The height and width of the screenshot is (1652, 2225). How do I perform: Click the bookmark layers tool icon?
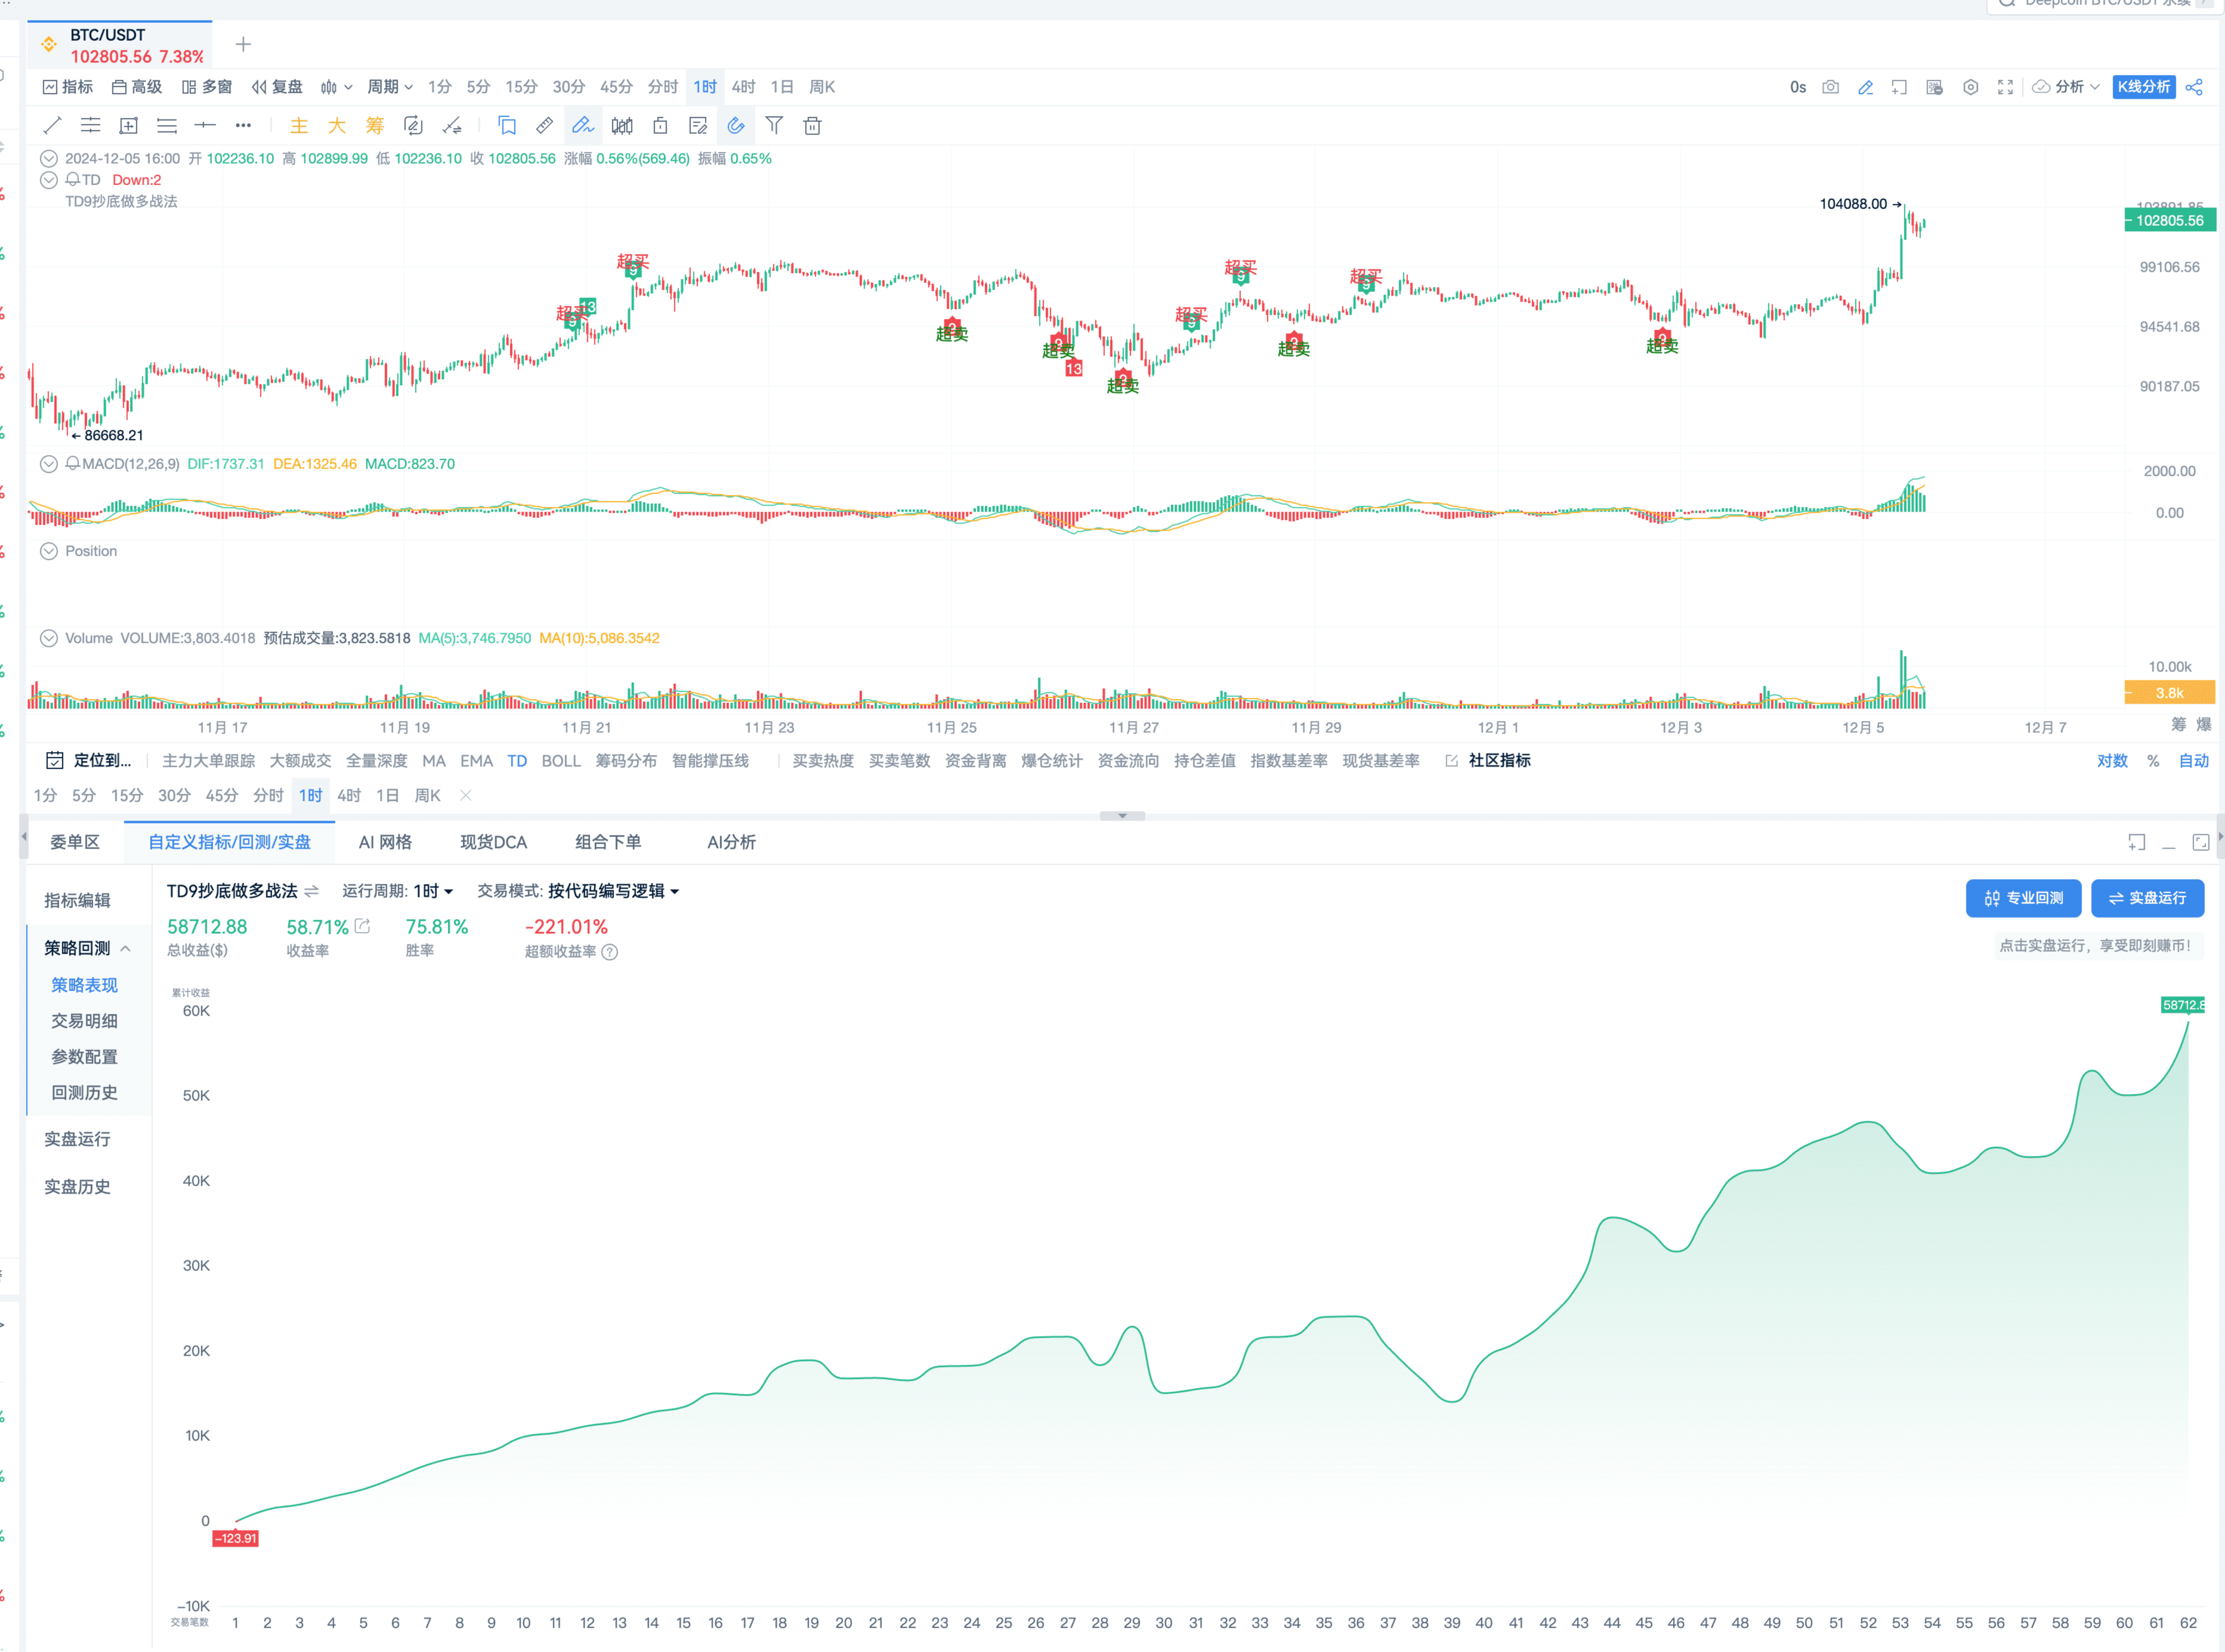[507, 126]
